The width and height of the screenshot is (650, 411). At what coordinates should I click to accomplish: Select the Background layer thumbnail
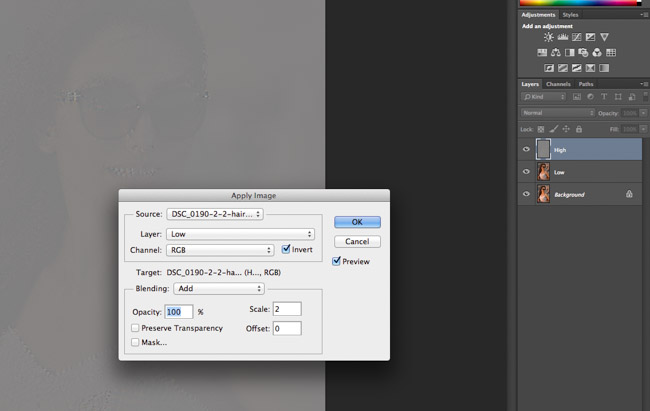click(543, 194)
